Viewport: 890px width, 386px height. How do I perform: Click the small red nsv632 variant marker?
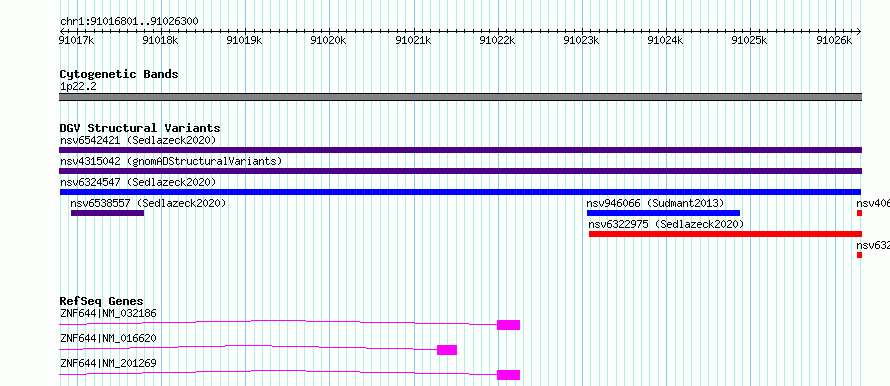(859, 255)
